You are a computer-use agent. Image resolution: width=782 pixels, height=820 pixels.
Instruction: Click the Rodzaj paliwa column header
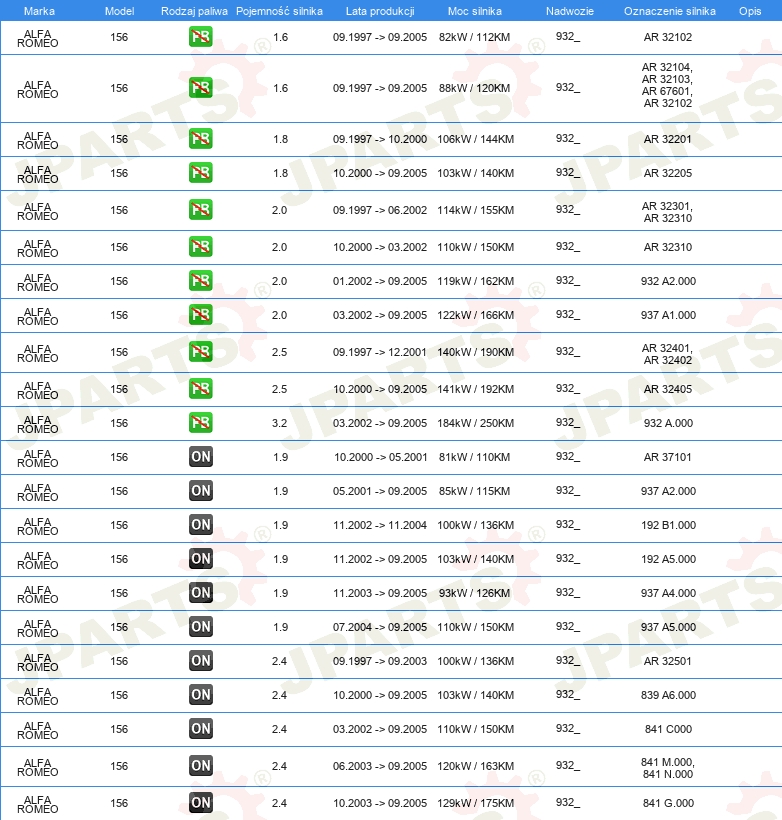coord(194,11)
